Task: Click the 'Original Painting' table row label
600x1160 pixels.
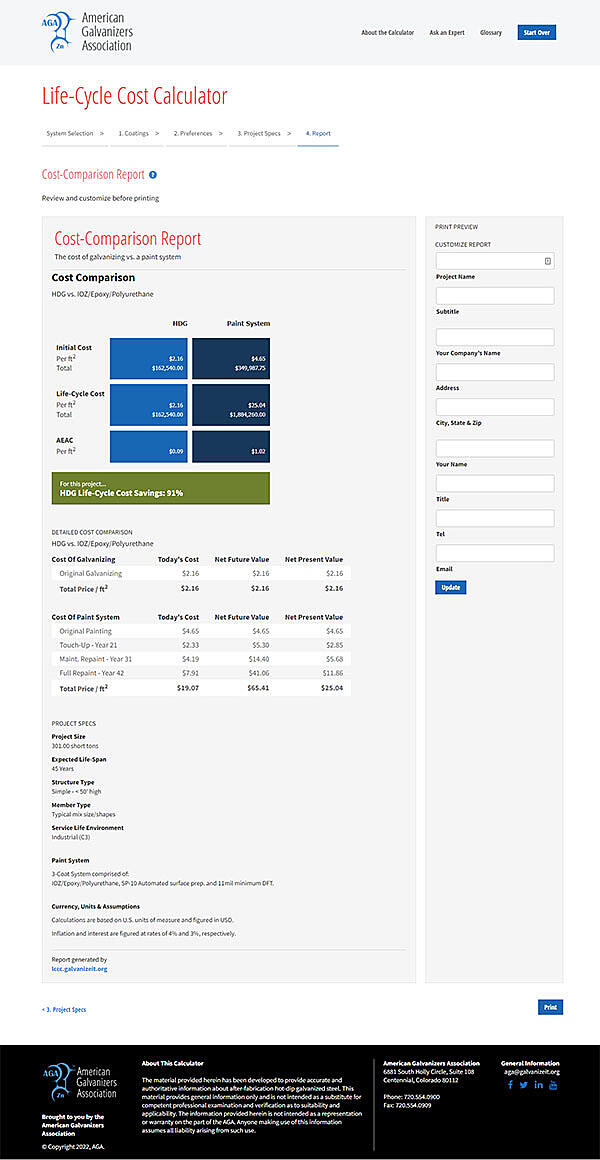Action: tap(86, 631)
